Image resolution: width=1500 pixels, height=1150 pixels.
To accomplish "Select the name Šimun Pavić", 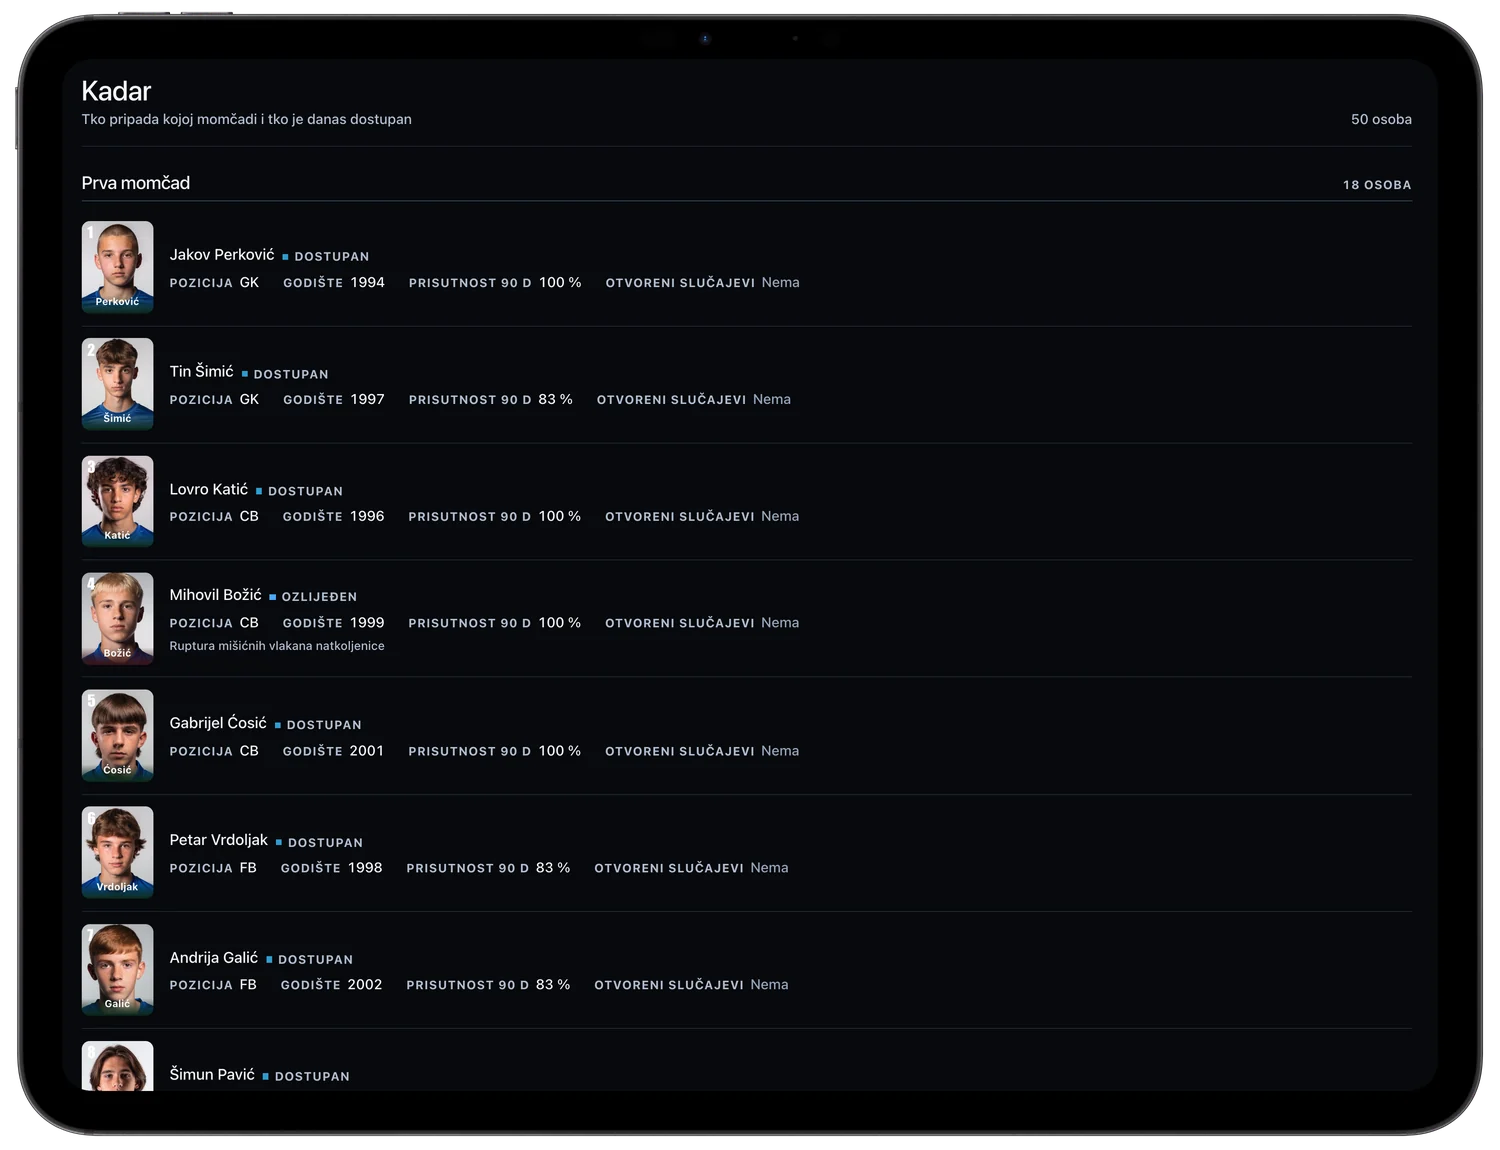I will point(212,1075).
